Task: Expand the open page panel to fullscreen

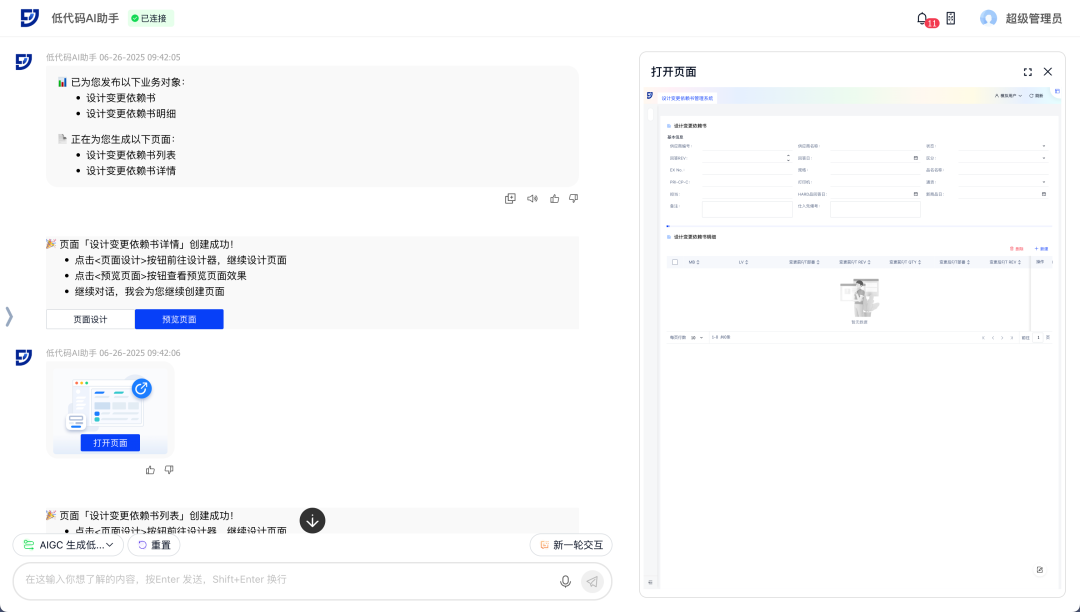Action: pos(1027,72)
